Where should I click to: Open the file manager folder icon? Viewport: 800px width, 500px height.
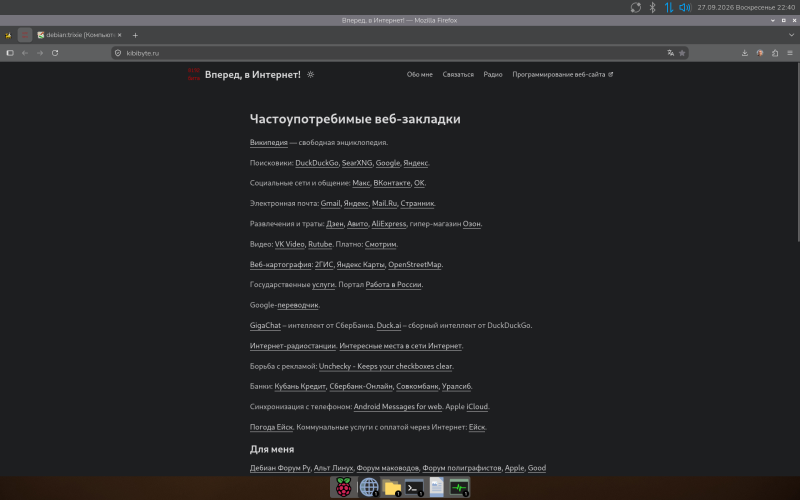click(x=391, y=488)
